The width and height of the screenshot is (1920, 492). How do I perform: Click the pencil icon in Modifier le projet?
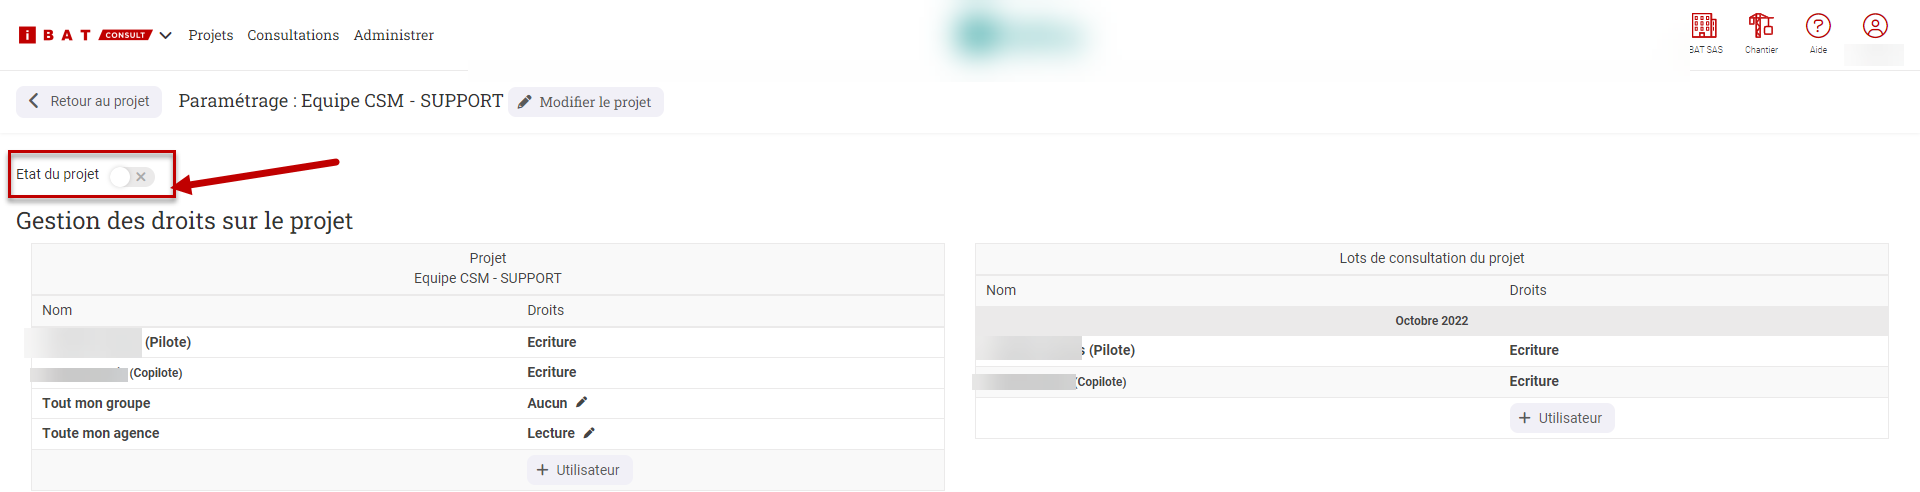[524, 102]
